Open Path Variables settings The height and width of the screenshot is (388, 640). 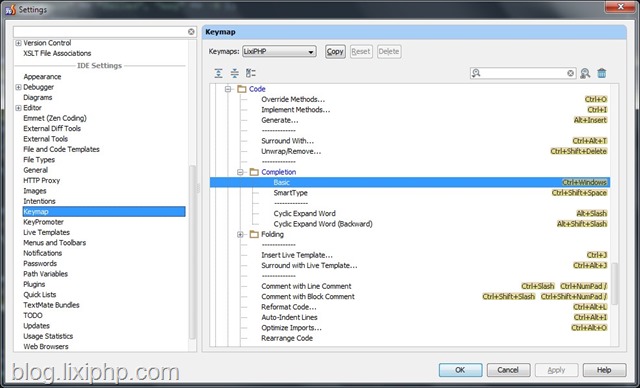pyautogui.click(x=46, y=274)
